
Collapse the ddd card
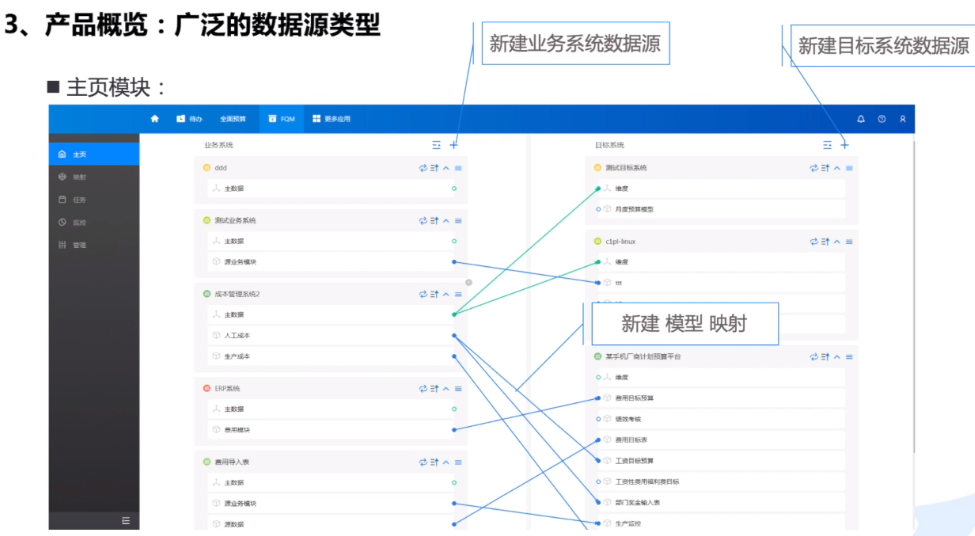(x=446, y=168)
